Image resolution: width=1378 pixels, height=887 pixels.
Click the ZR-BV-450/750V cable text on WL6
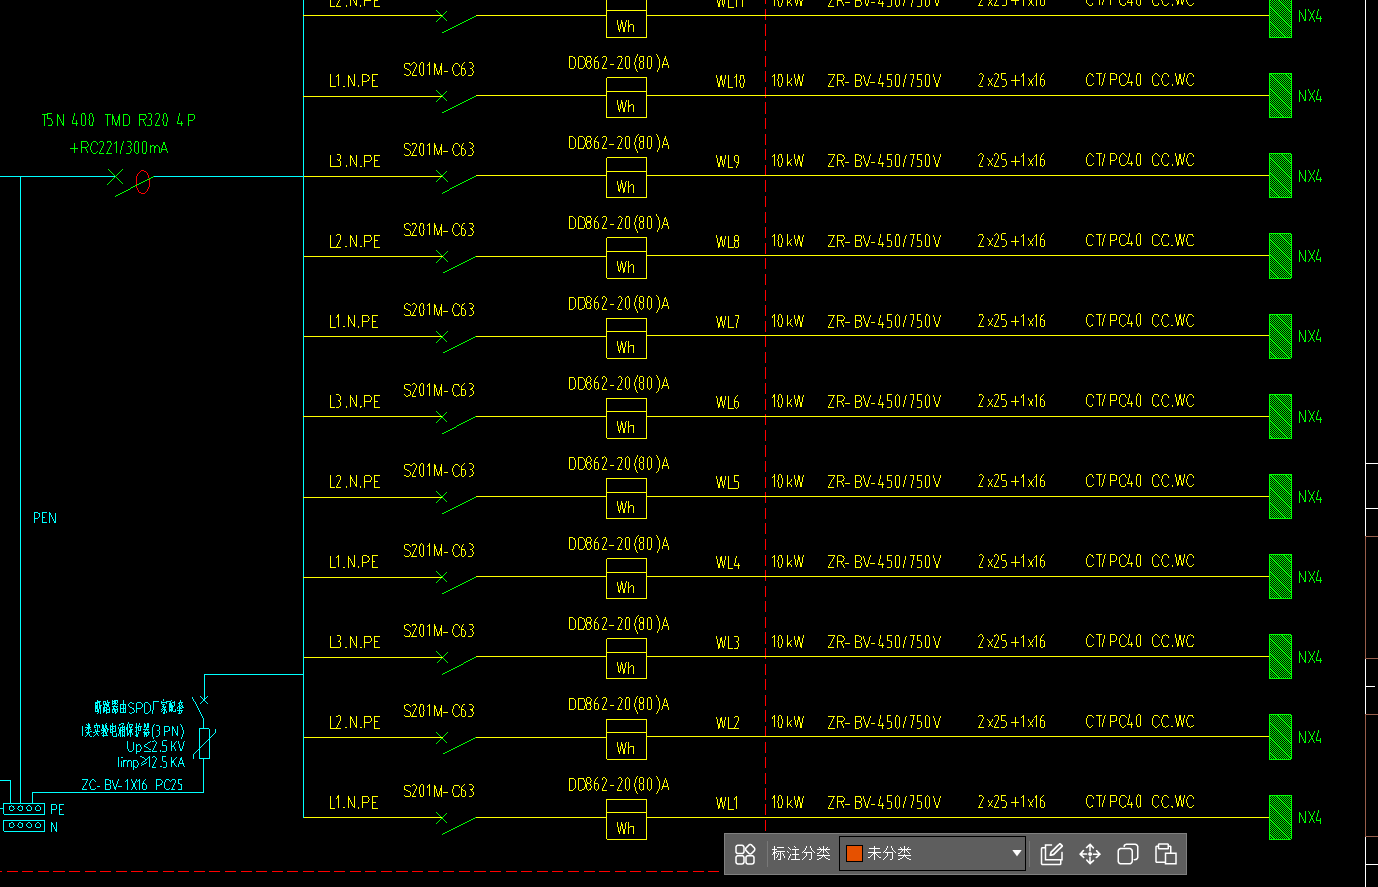coord(884,401)
